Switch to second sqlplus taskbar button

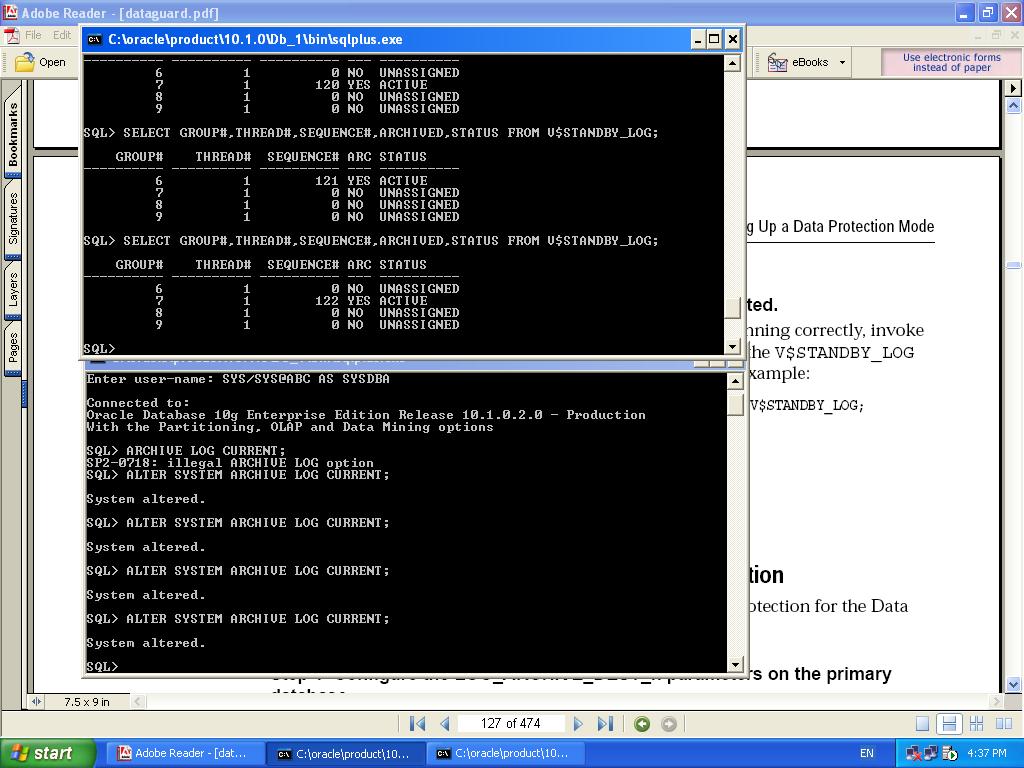click(x=505, y=753)
